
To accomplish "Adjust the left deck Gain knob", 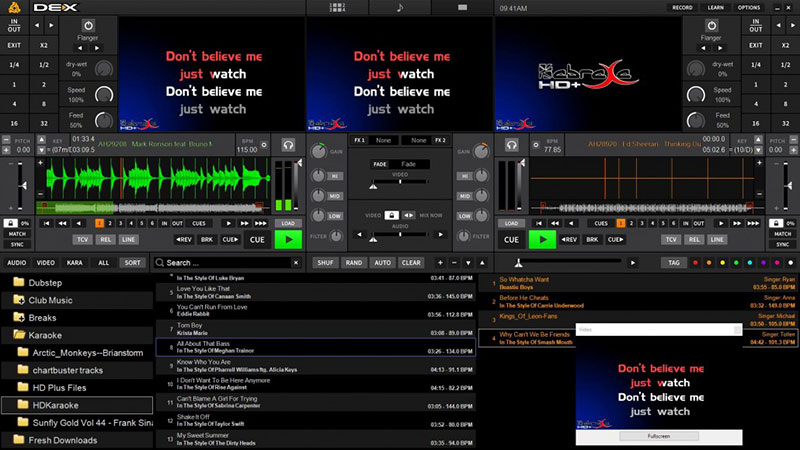I will tap(319, 152).
